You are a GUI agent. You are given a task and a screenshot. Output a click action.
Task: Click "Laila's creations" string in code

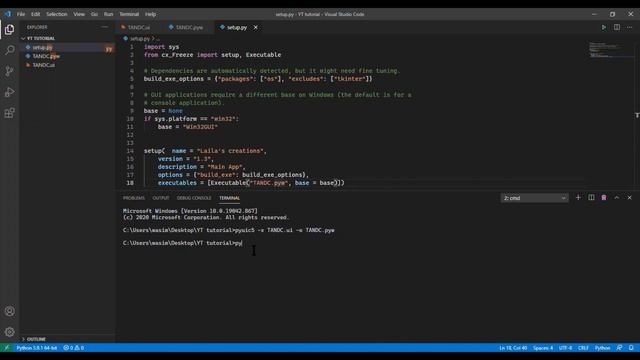[231, 151]
